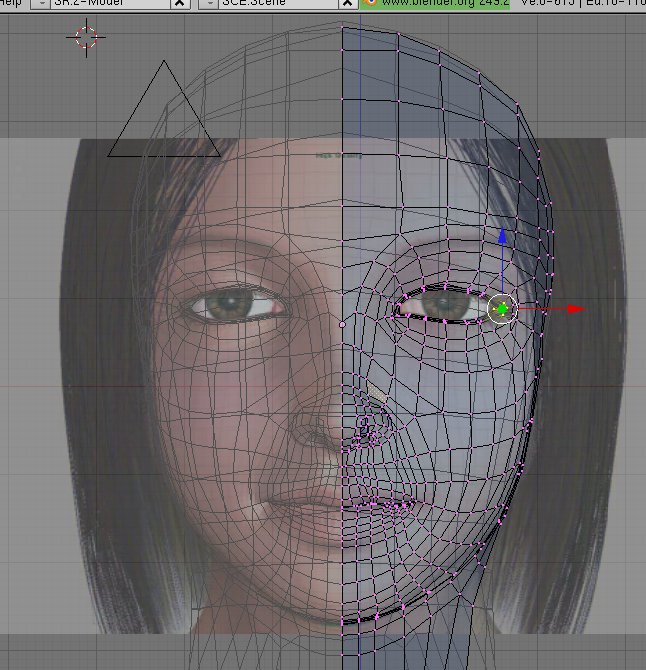Click the blue Z-axis manipulator arrow
The height and width of the screenshot is (670, 646).
[x=502, y=236]
